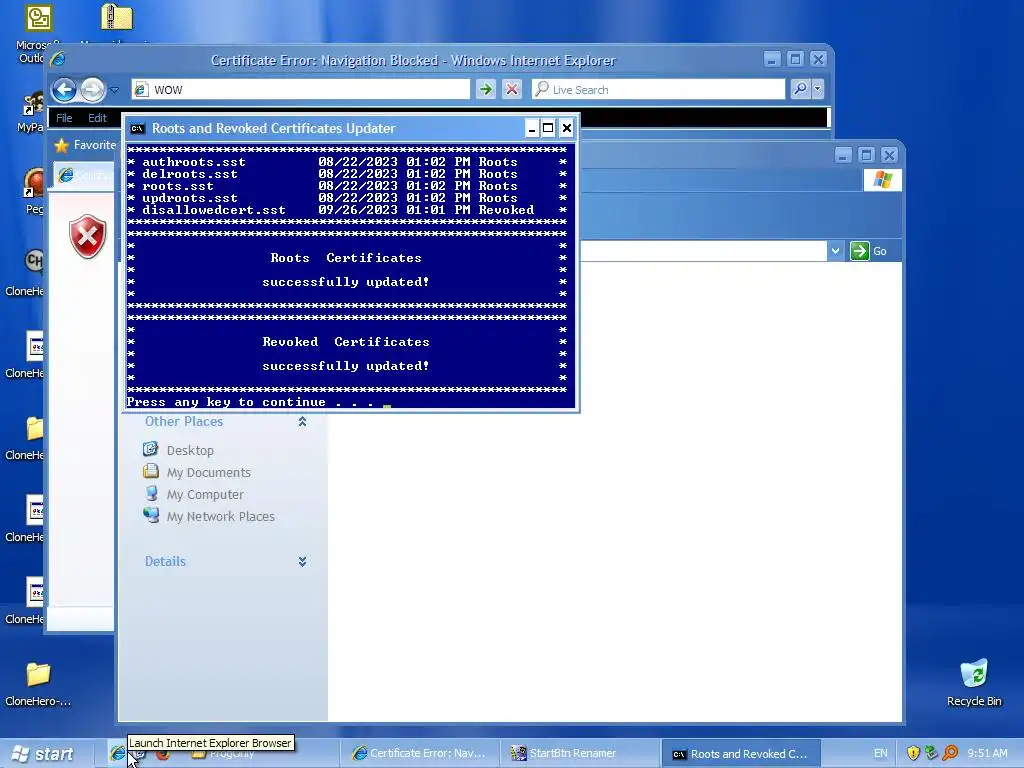Click the EN language indicator
The height and width of the screenshot is (768, 1024).
[880, 754]
